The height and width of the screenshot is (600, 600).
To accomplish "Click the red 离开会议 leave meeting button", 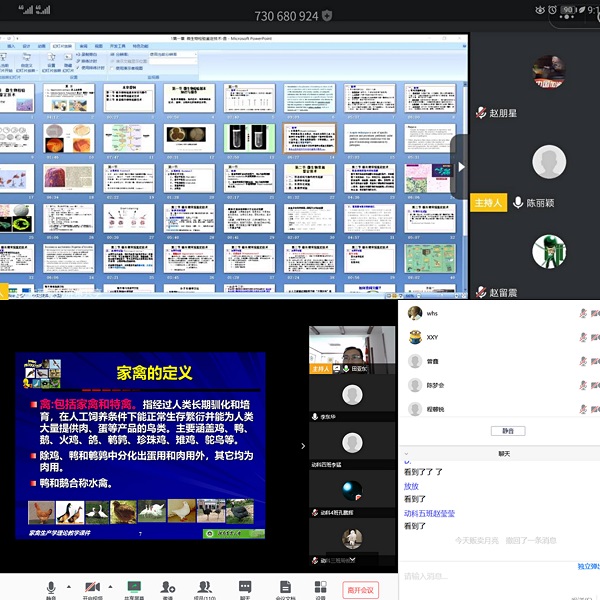I will pyautogui.click(x=360, y=590).
